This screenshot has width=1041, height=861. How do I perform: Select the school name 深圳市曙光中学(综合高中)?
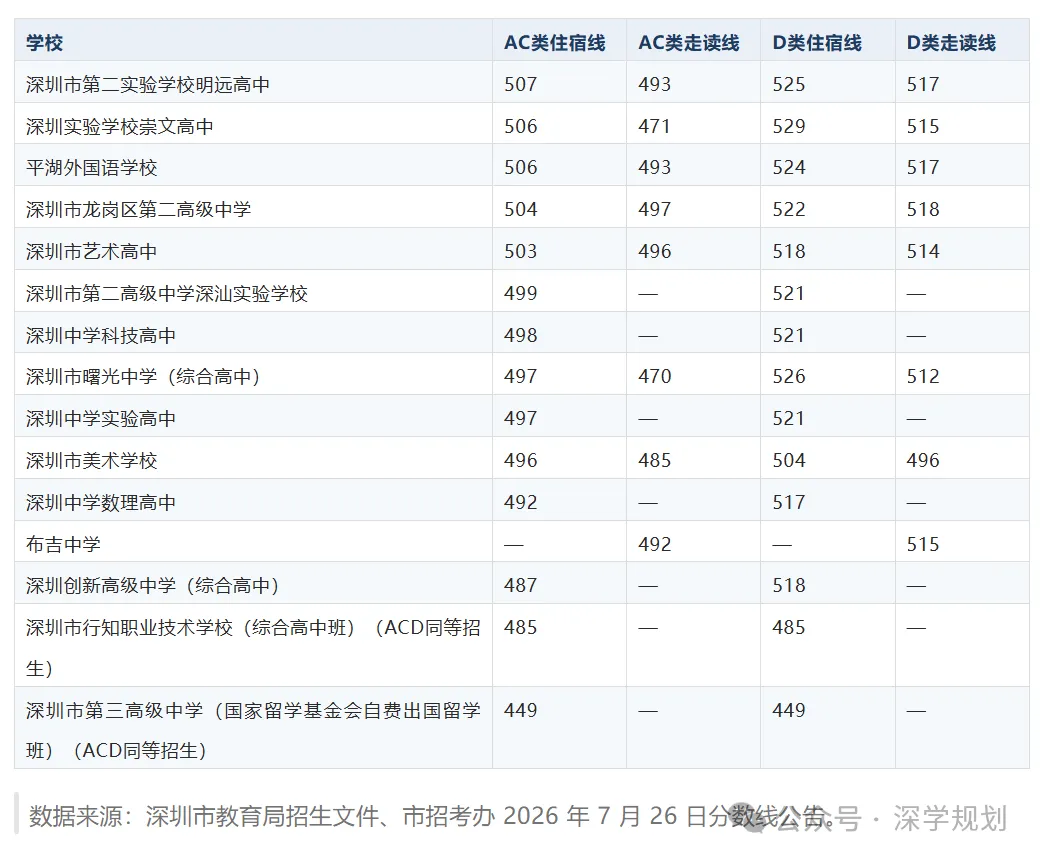click(143, 376)
